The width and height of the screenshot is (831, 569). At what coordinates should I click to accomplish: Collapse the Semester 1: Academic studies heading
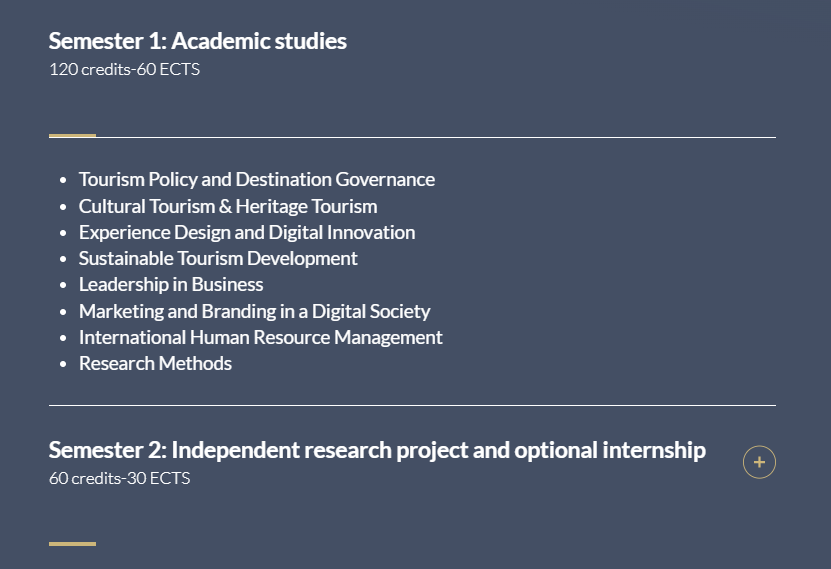click(x=197, y=41)
